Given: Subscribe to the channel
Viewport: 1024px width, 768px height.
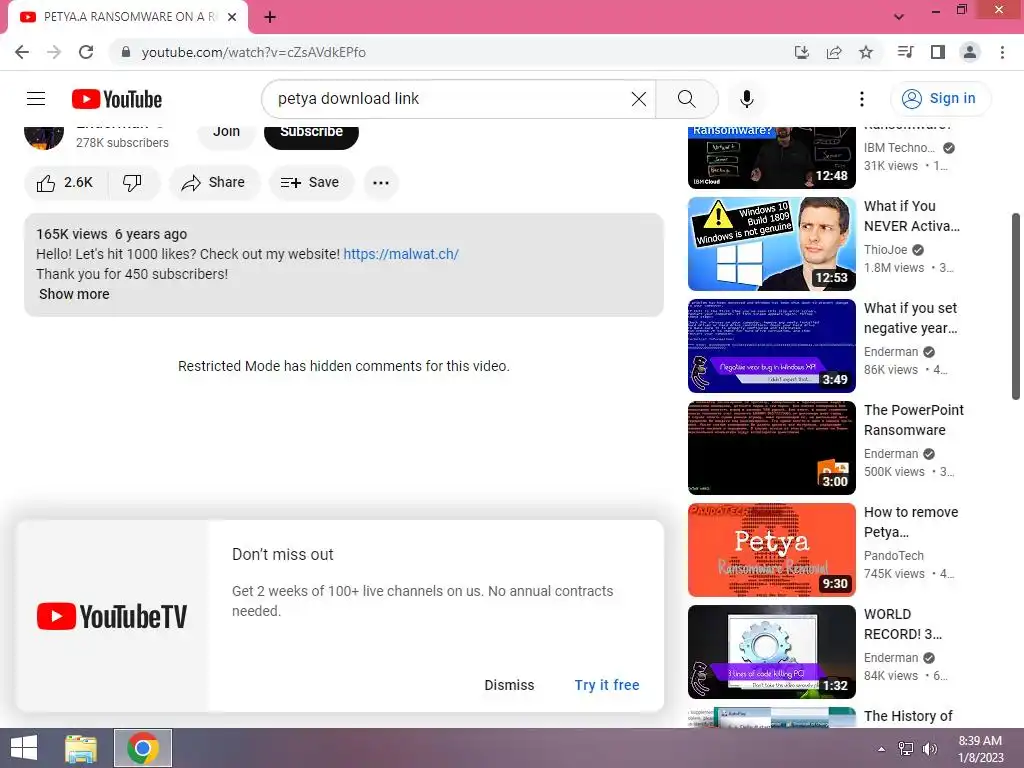Looking at the screenshot, I should pos(312,133).
